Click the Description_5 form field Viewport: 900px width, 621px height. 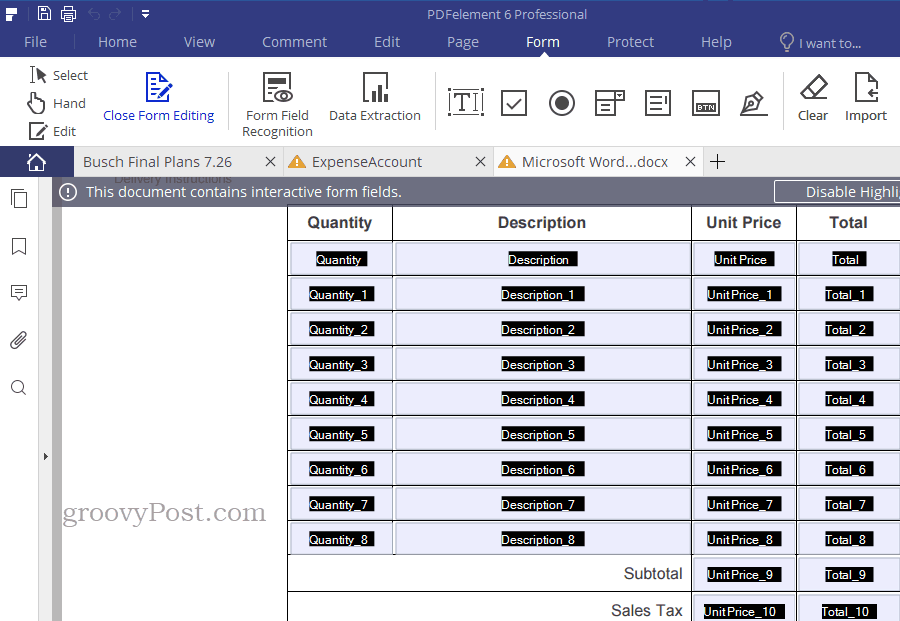click(542, 434)
